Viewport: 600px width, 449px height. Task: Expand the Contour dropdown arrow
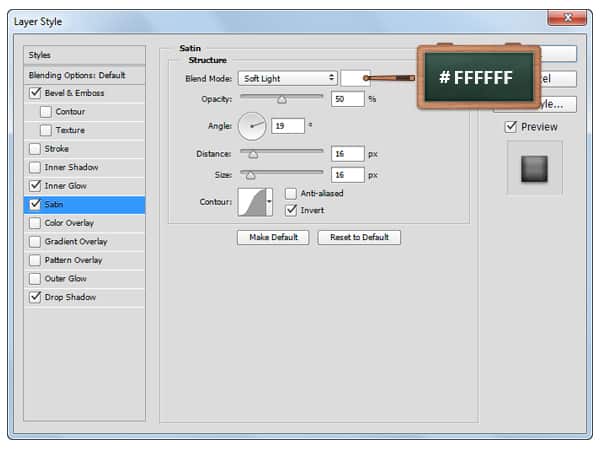(269, 202)
